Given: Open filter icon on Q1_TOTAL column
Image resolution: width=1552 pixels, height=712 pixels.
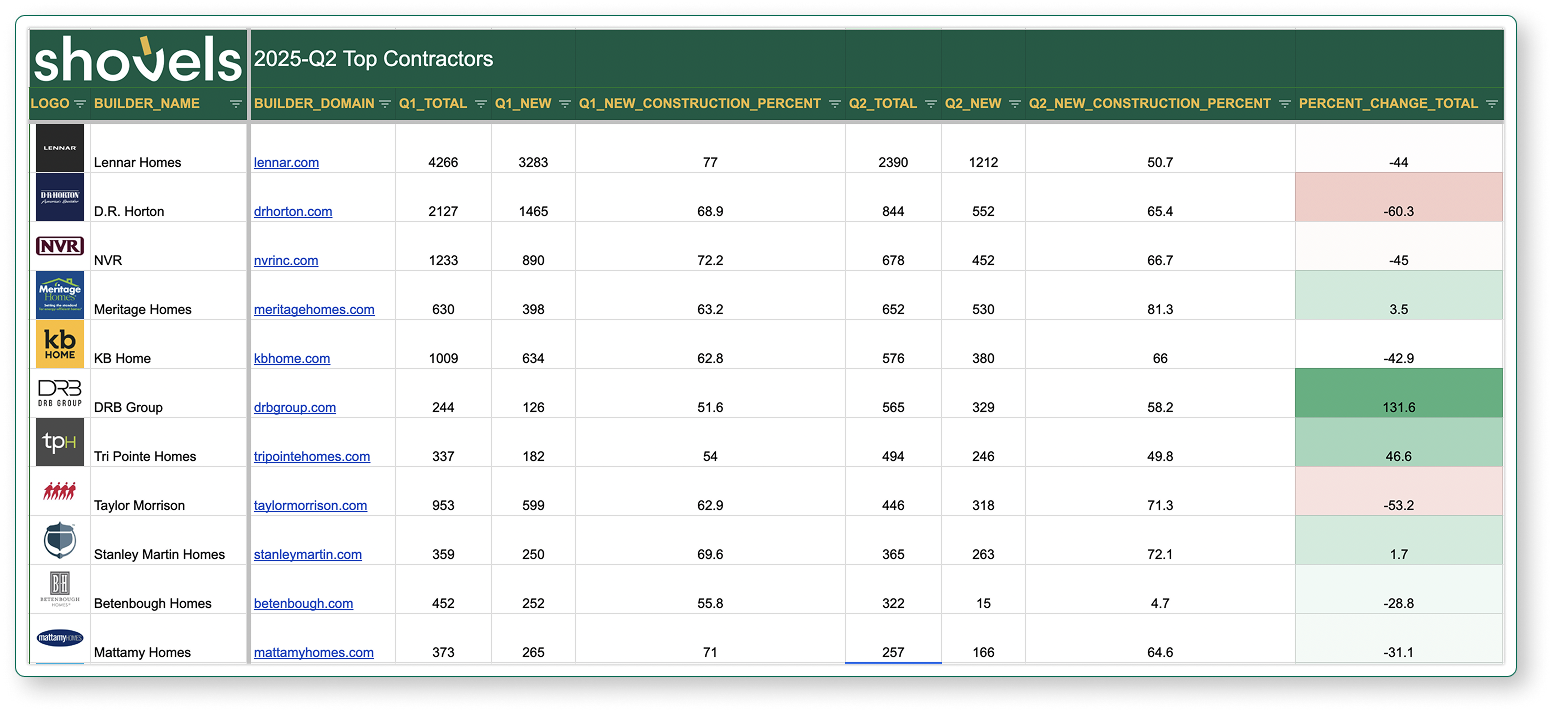Looking at the screenshot, I should click(481, 104).
